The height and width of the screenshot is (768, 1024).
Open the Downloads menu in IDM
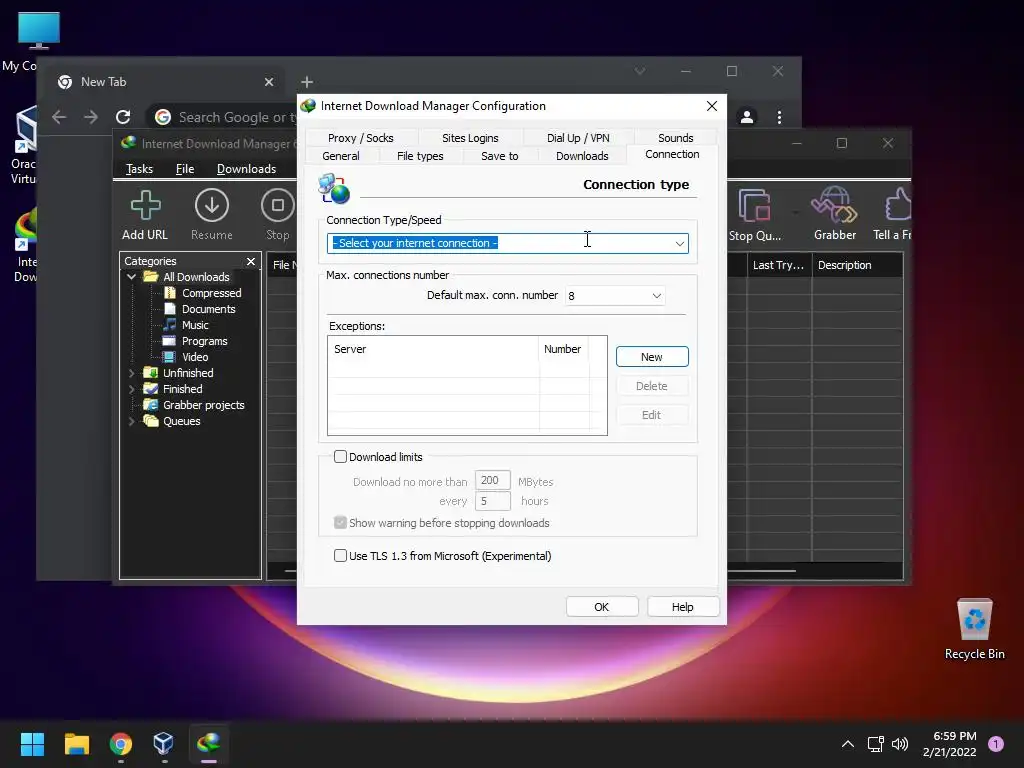246,169
